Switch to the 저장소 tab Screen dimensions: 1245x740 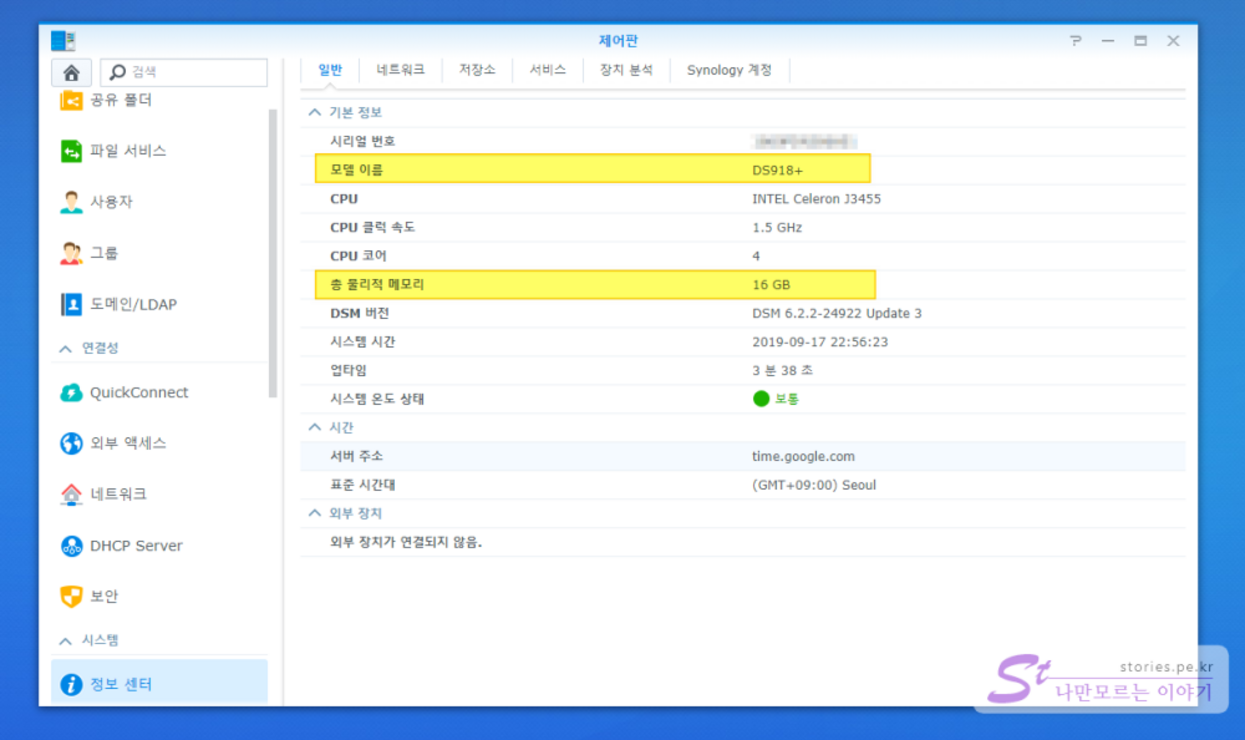click(x=477, y=70)
